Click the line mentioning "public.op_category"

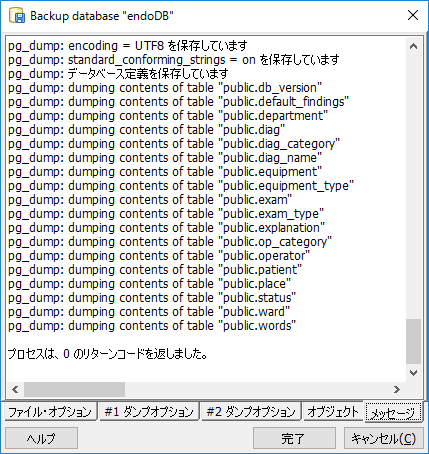170,242
